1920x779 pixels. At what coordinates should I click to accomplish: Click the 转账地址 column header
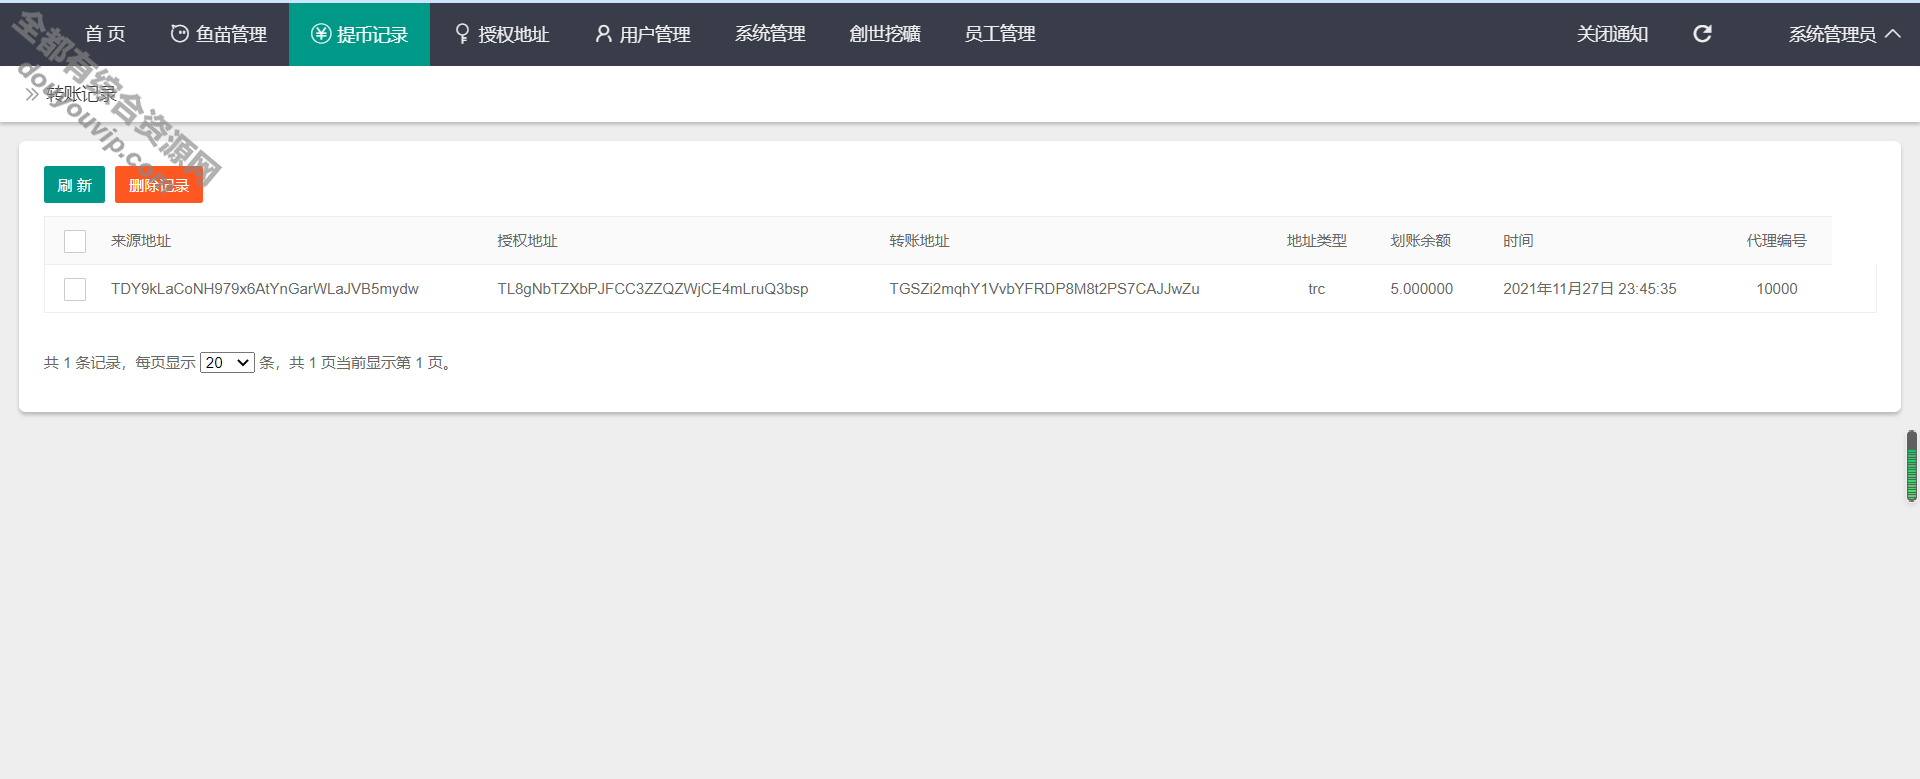pos(919,241)
